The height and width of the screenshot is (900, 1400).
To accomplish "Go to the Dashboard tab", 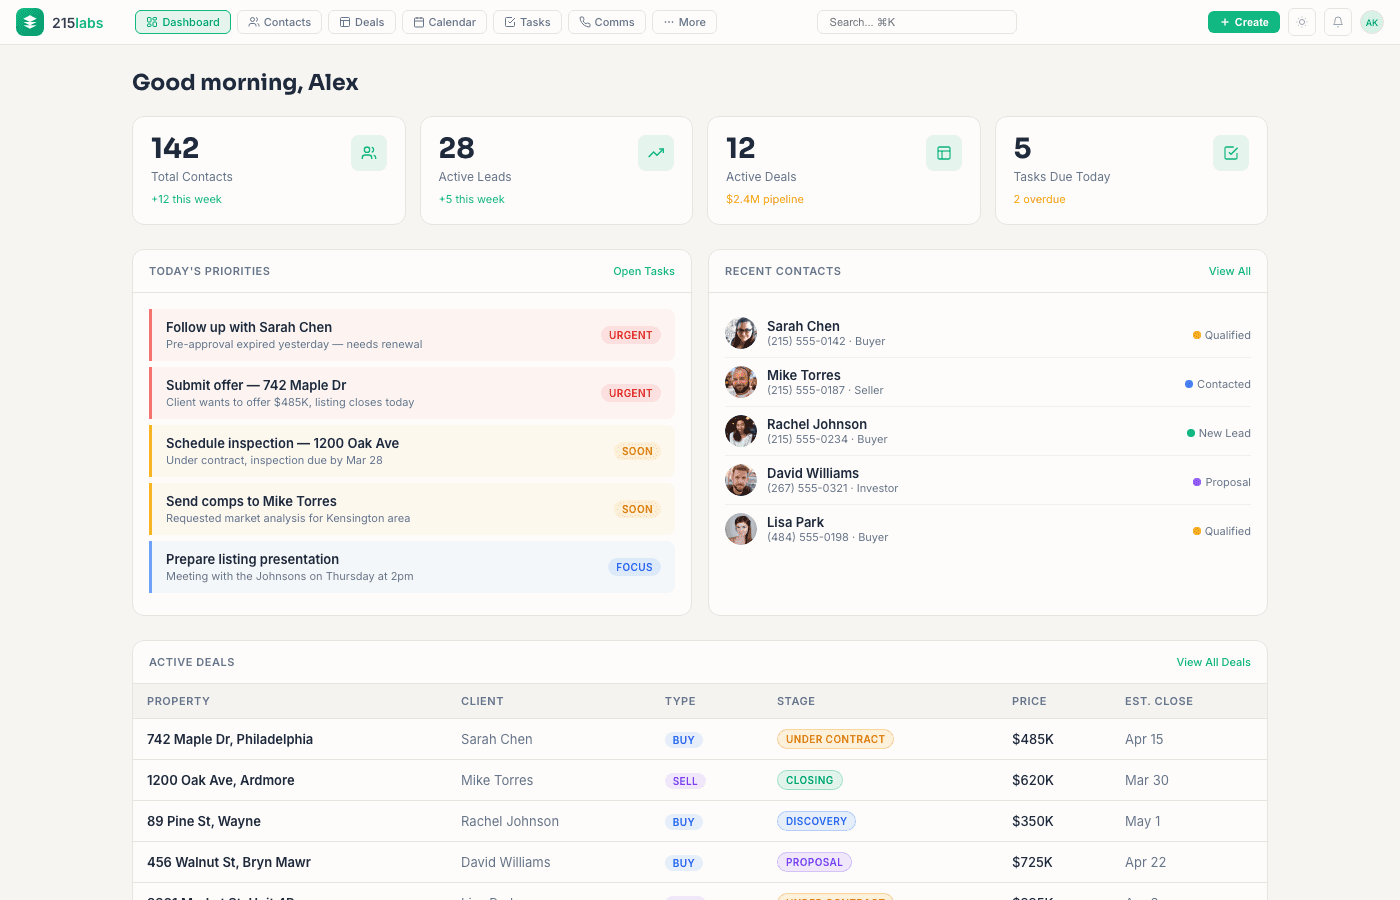I will click(x=183, y=21).
